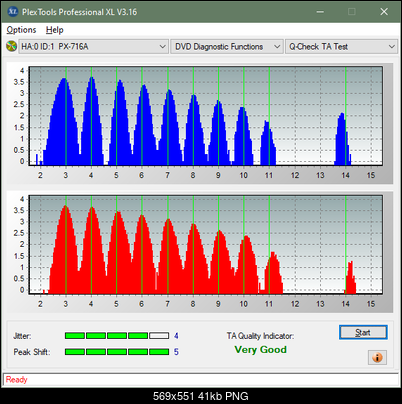This screenshot has width=402, height=404.
Task: Open the Help menu
Action: tap(55, 30)
